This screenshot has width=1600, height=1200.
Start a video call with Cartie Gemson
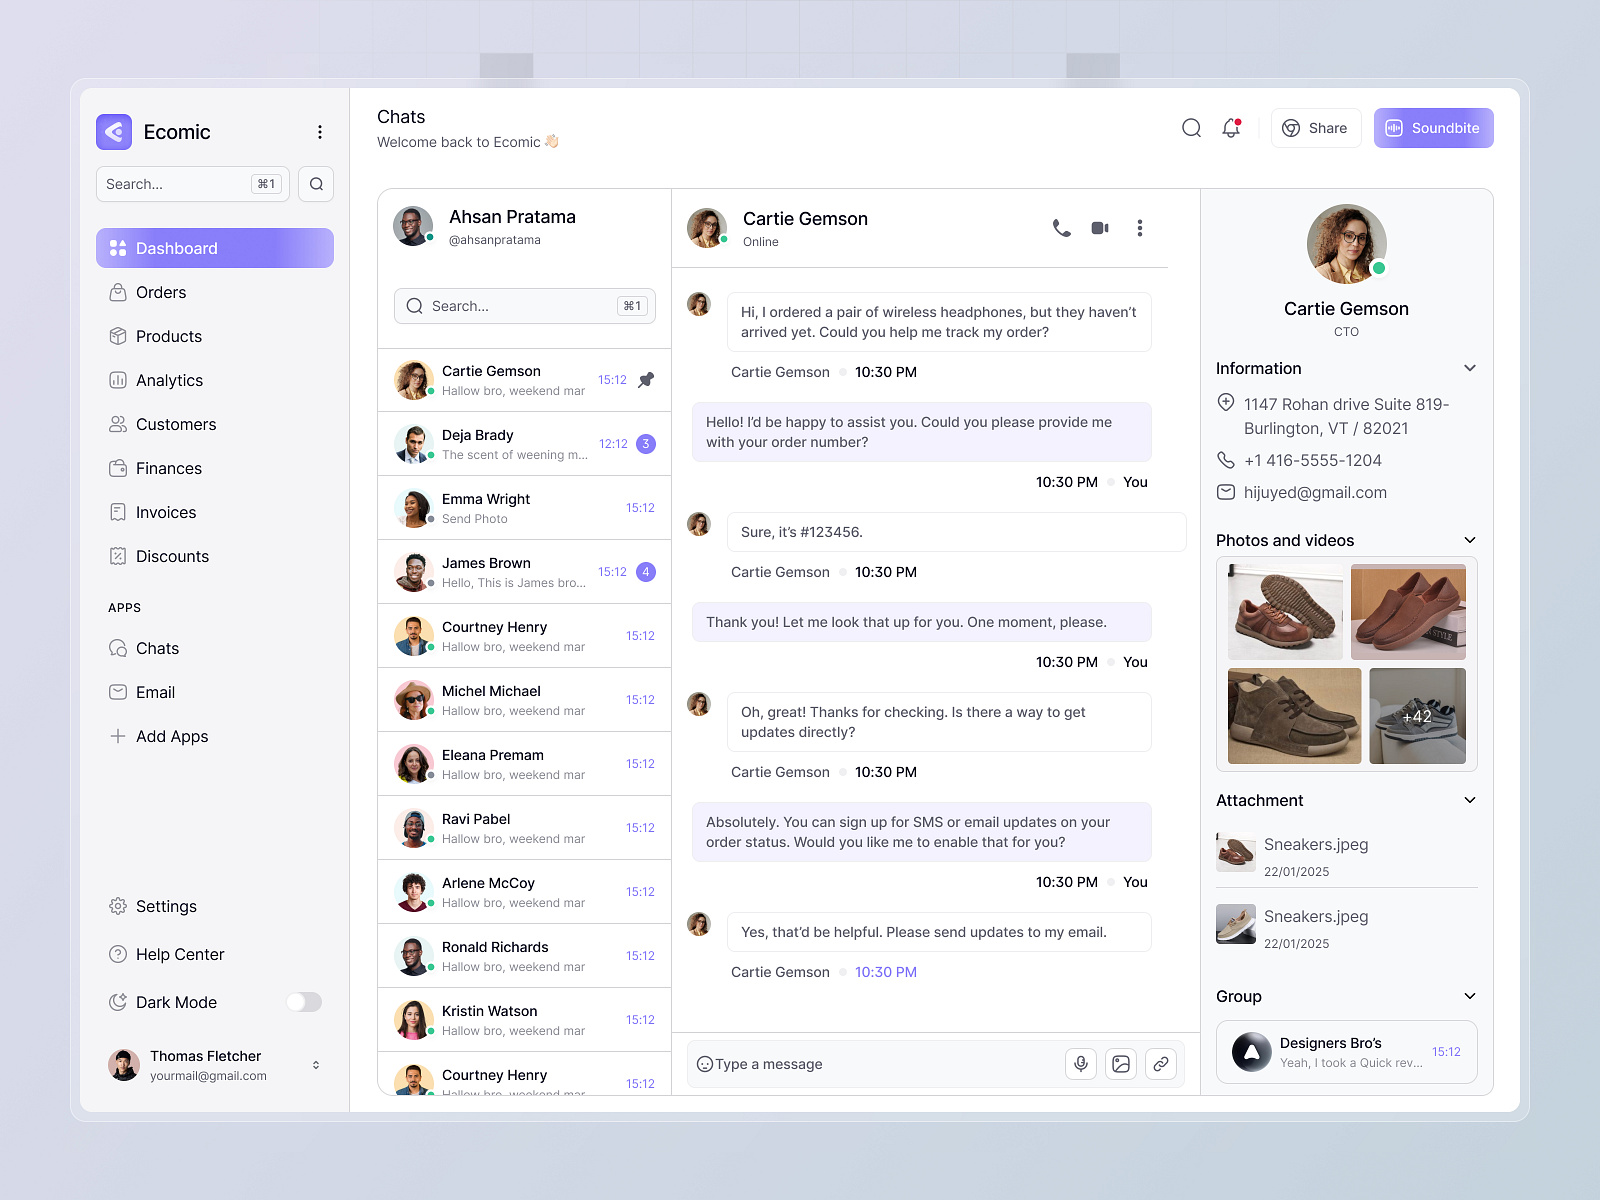click(1100, 228)
